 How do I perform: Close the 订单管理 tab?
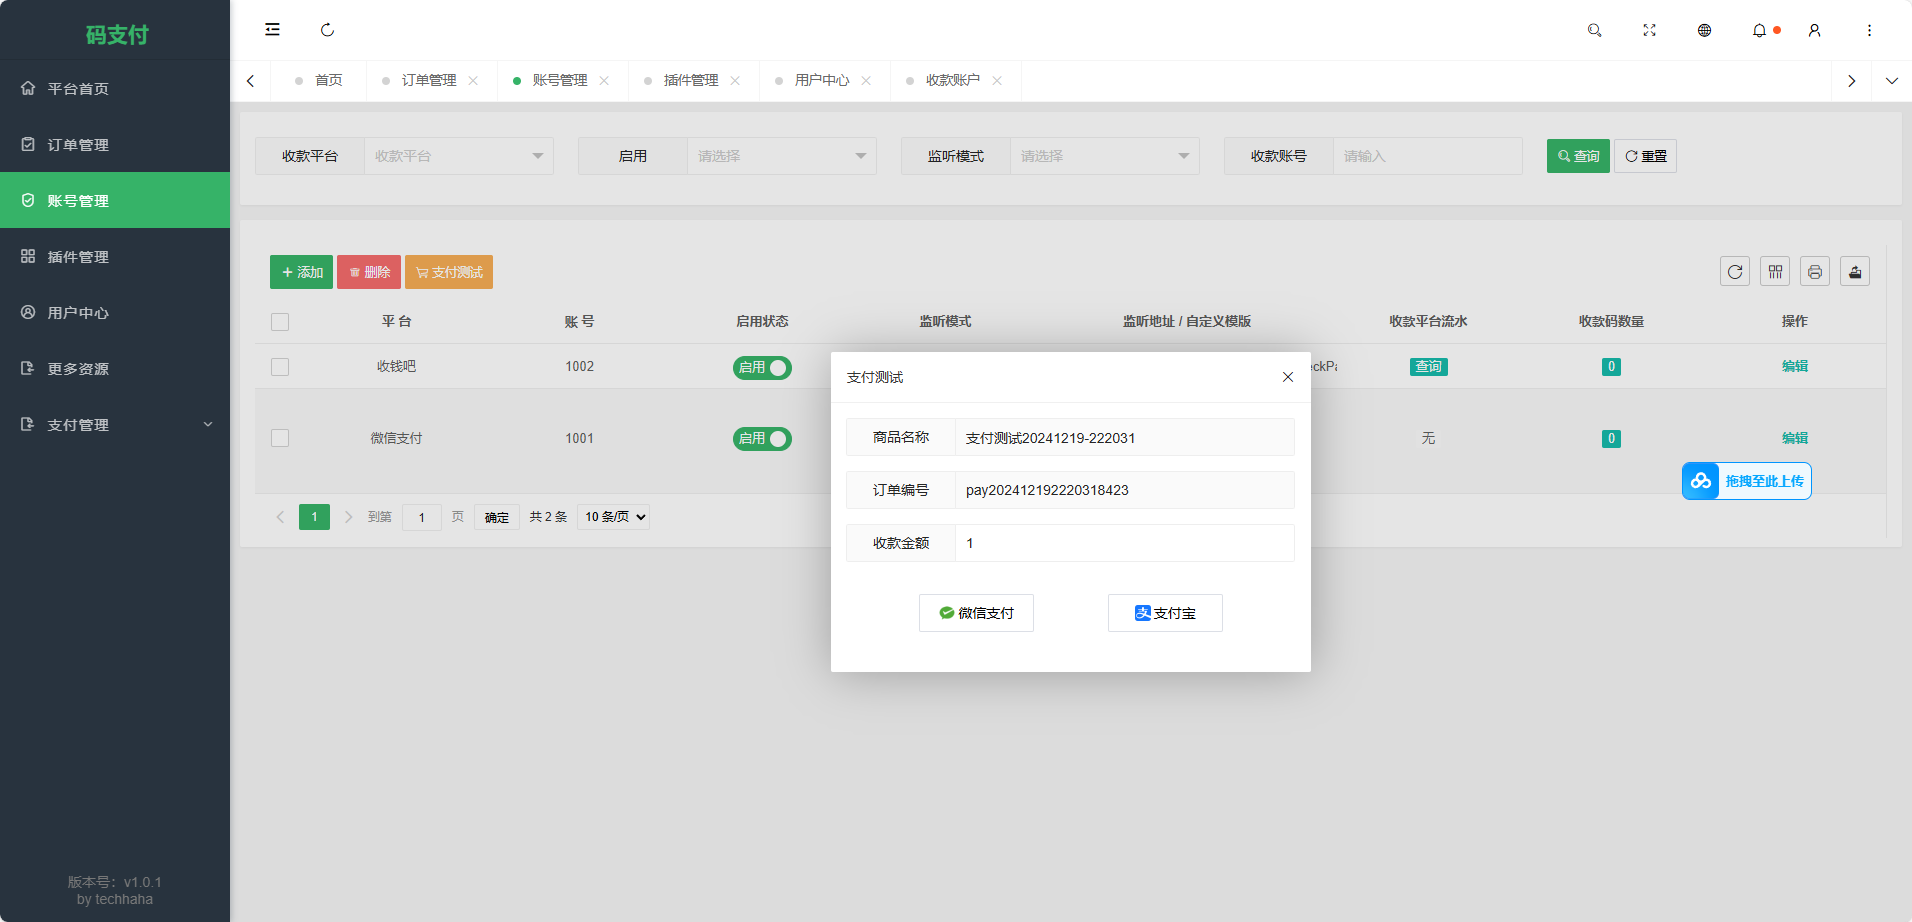coord(473,81)
